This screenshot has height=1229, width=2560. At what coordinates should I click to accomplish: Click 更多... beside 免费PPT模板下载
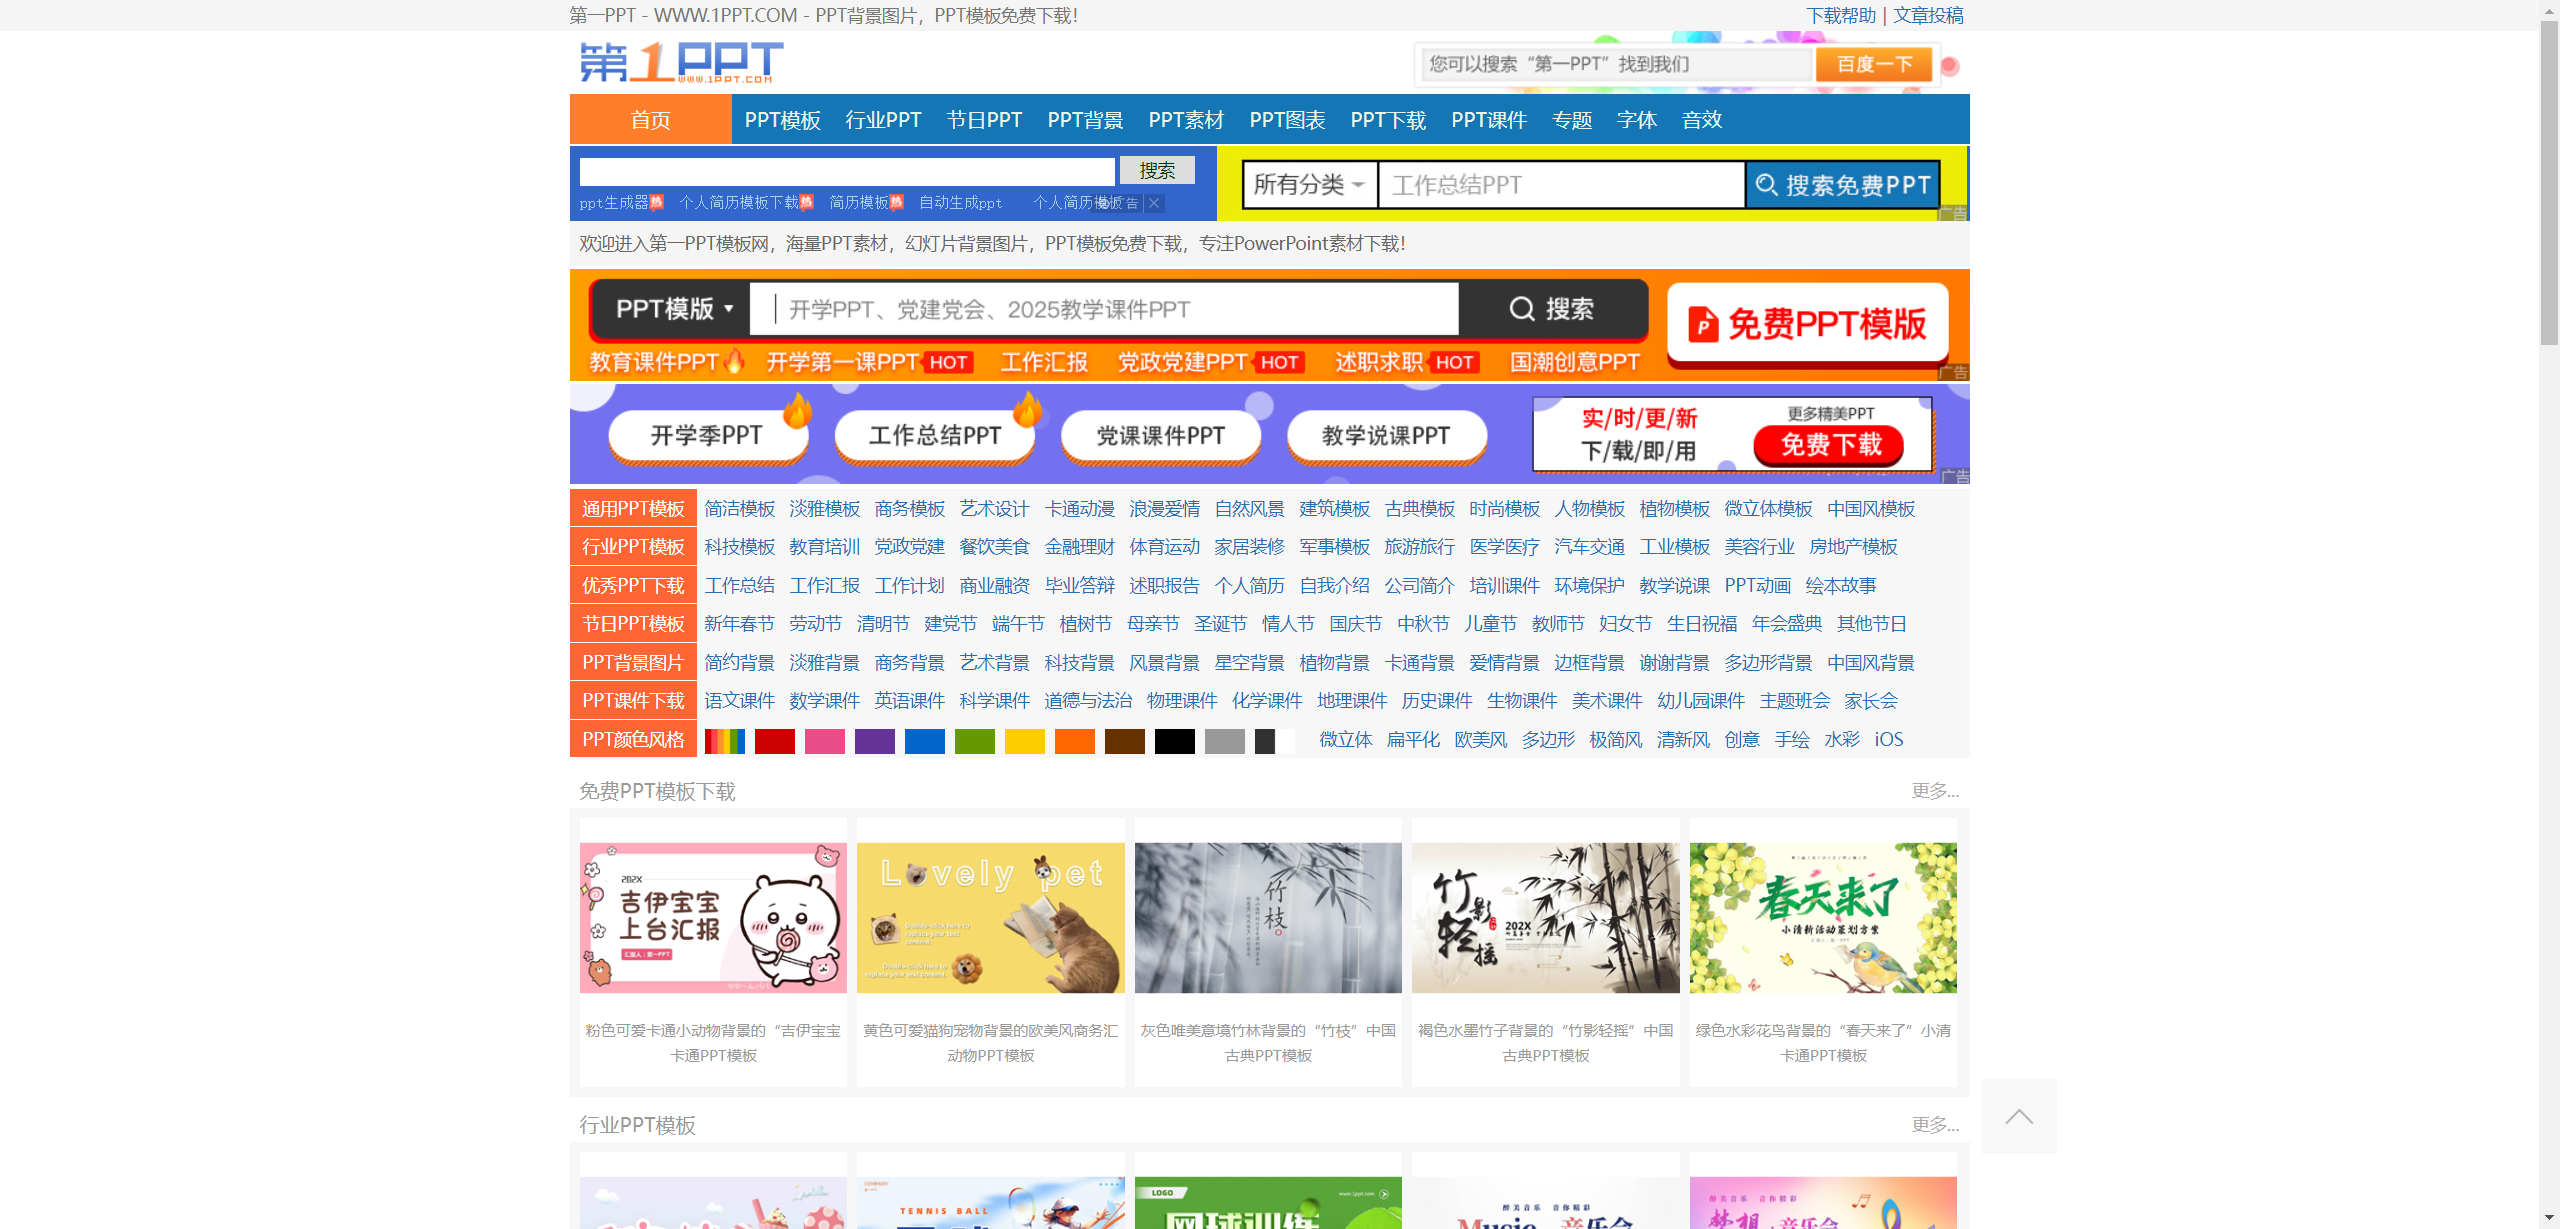(1934, 791)
